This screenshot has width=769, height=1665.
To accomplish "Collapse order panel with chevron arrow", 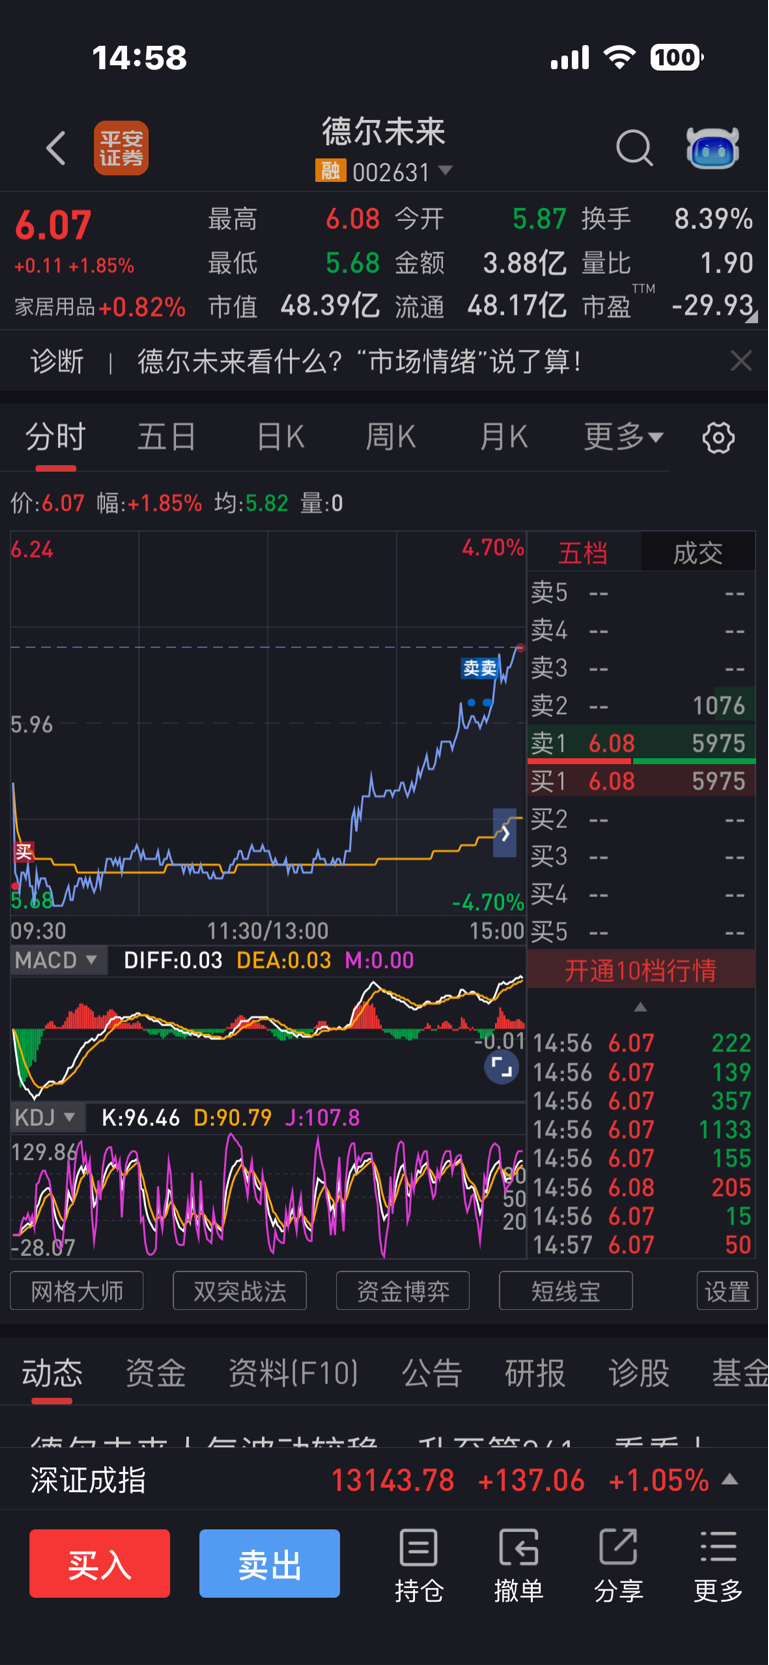I will (505, 833).
